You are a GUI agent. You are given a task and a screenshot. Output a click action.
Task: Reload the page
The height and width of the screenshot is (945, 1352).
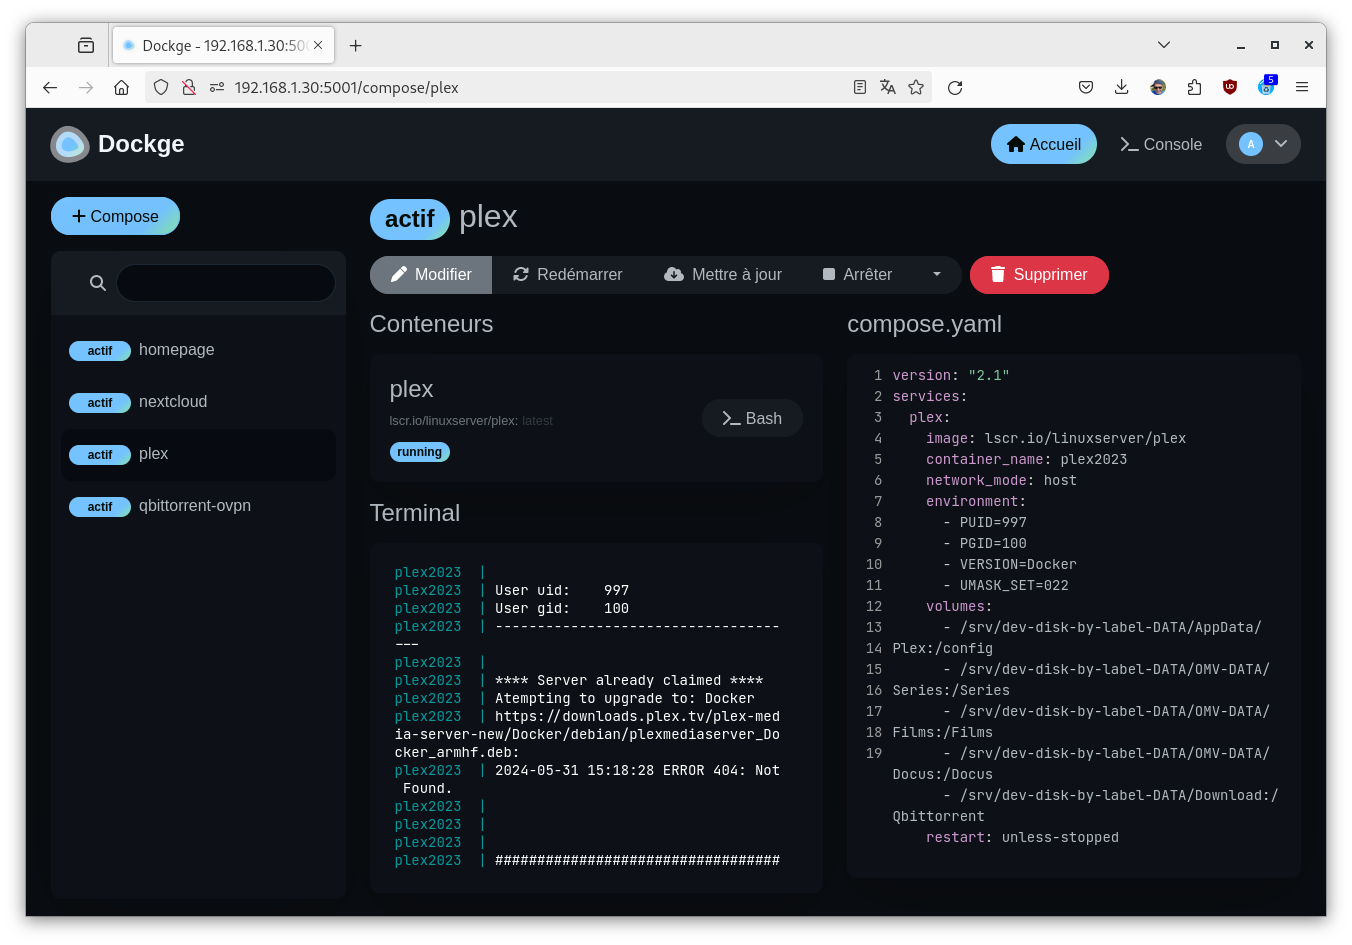pyautogui.click(x=955, y=87)
